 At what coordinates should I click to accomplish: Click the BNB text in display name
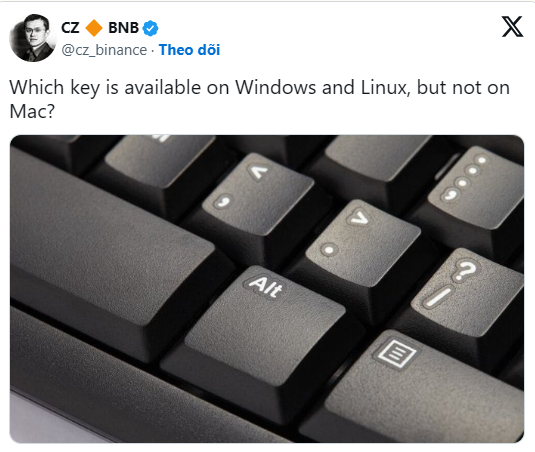pyautogui.click(x=124, y=28)
